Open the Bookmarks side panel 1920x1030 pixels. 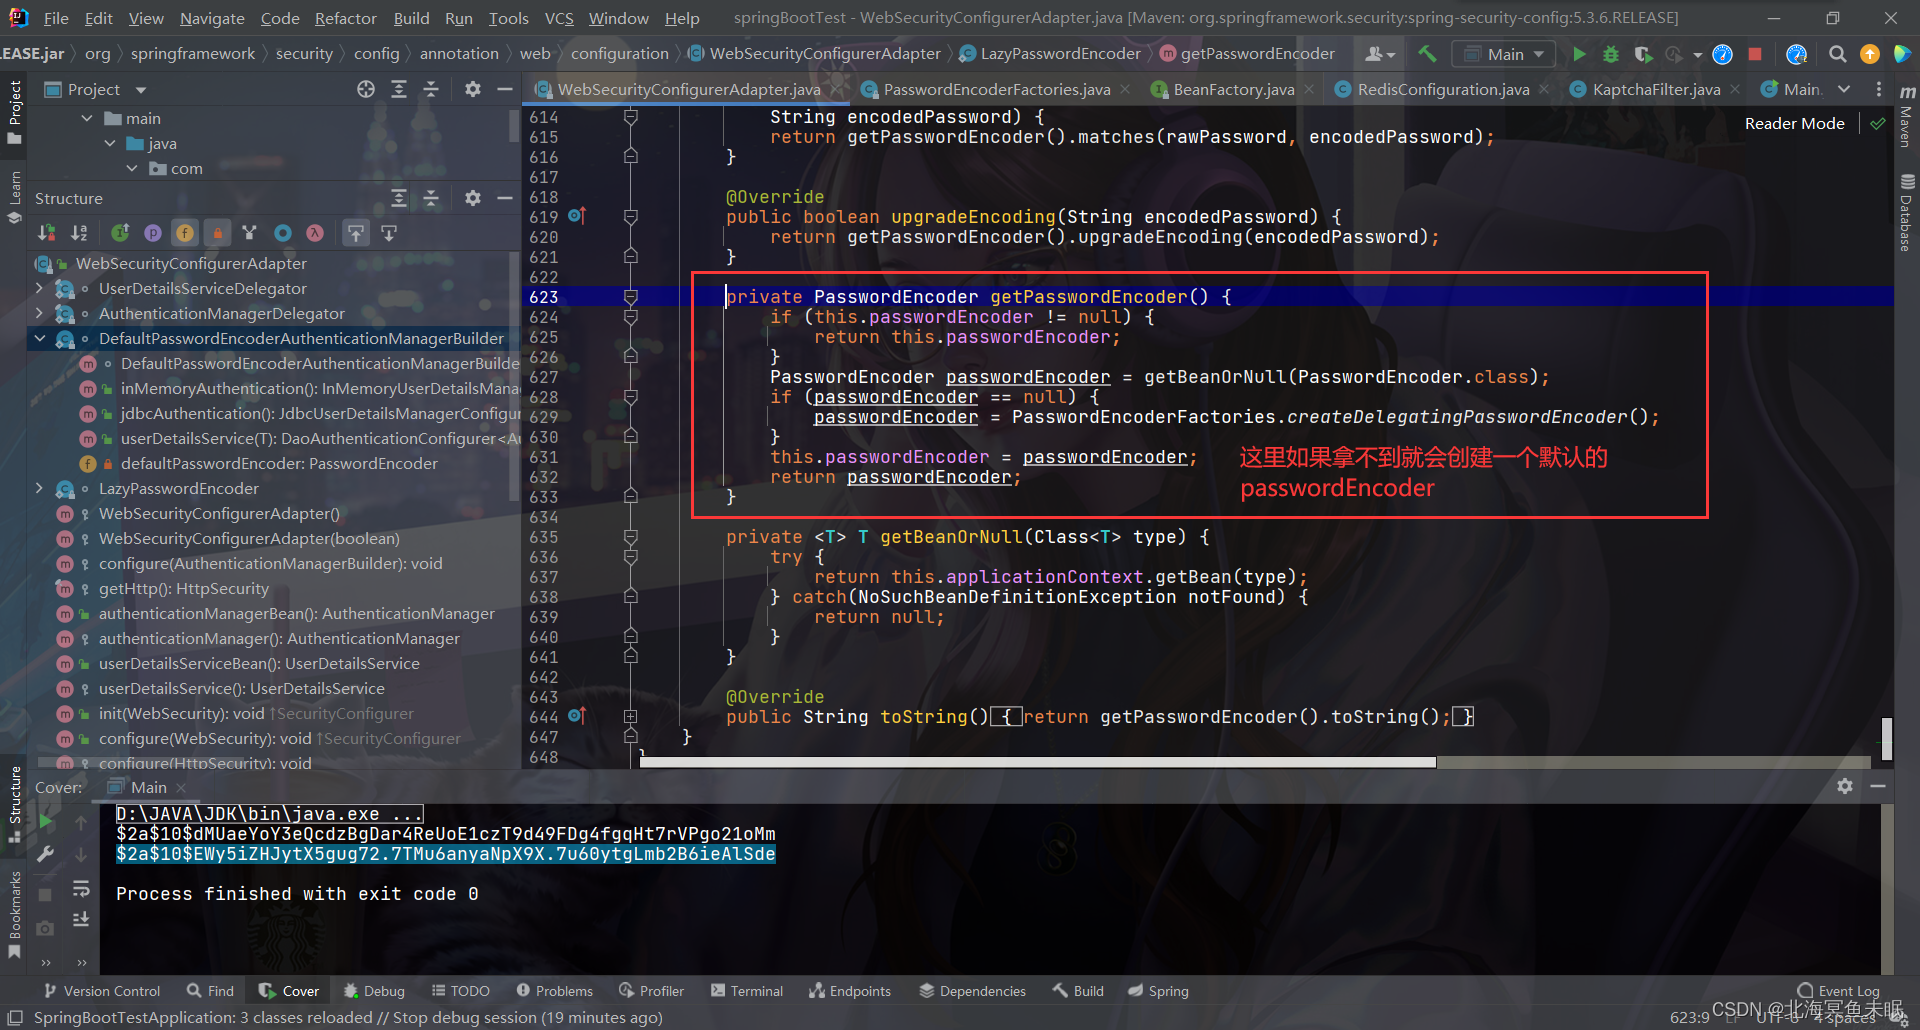(14, 914)
